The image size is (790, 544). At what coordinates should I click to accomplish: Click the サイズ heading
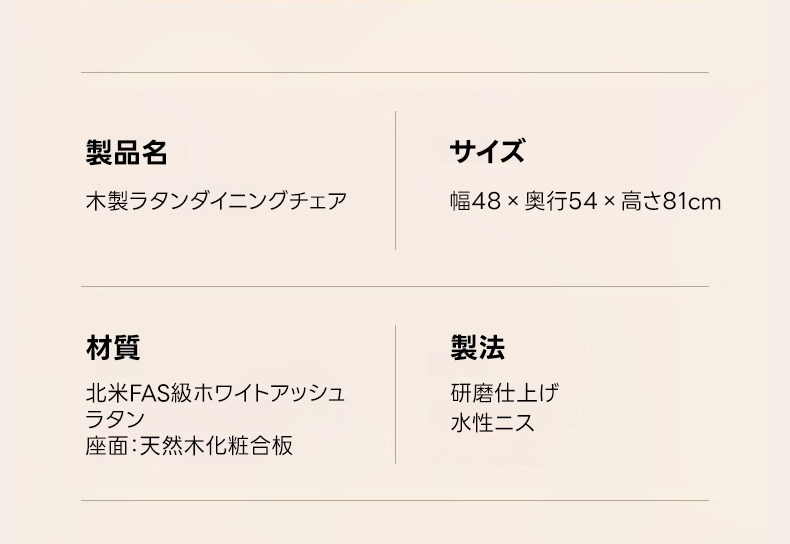(x=487, y=153)
